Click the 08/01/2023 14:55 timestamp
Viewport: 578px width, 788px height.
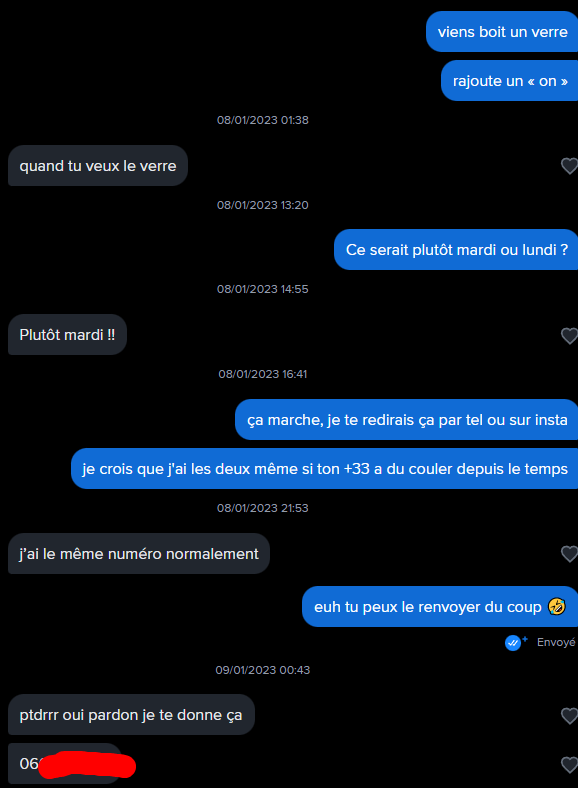(x=263, y=289)
